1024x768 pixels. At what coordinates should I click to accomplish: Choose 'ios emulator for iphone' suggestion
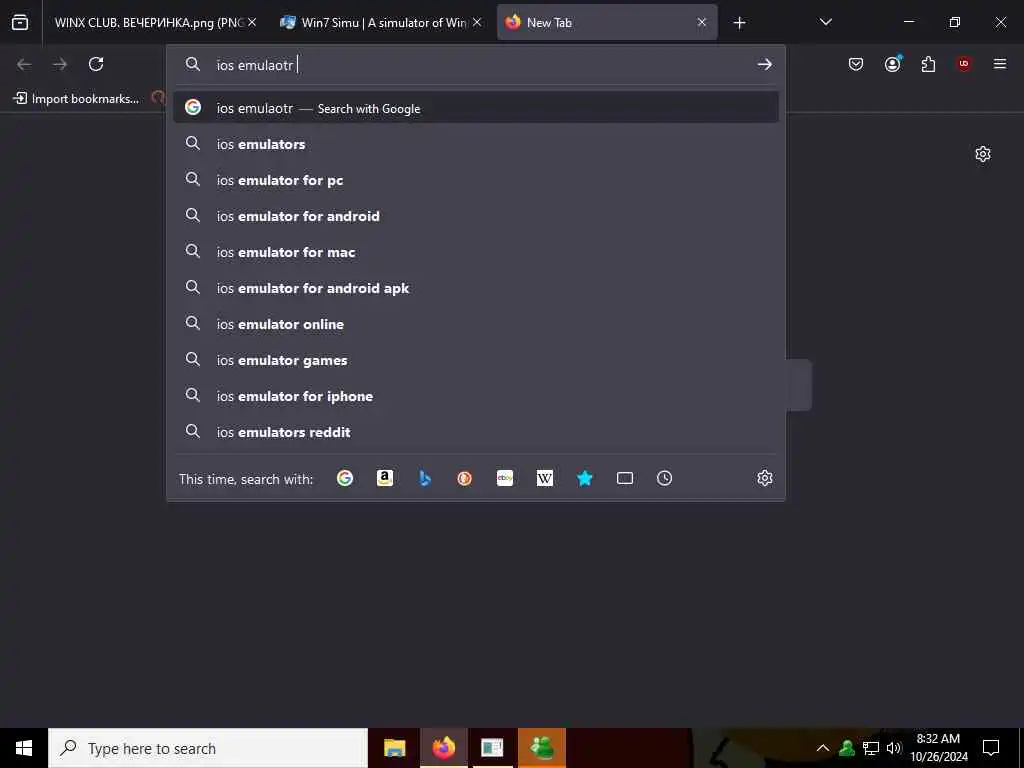click(475, 396)
